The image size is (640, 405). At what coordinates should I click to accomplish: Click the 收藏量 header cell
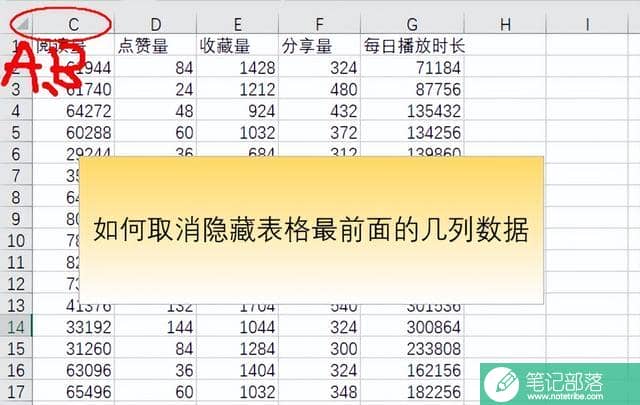click(x=238, y=46)
